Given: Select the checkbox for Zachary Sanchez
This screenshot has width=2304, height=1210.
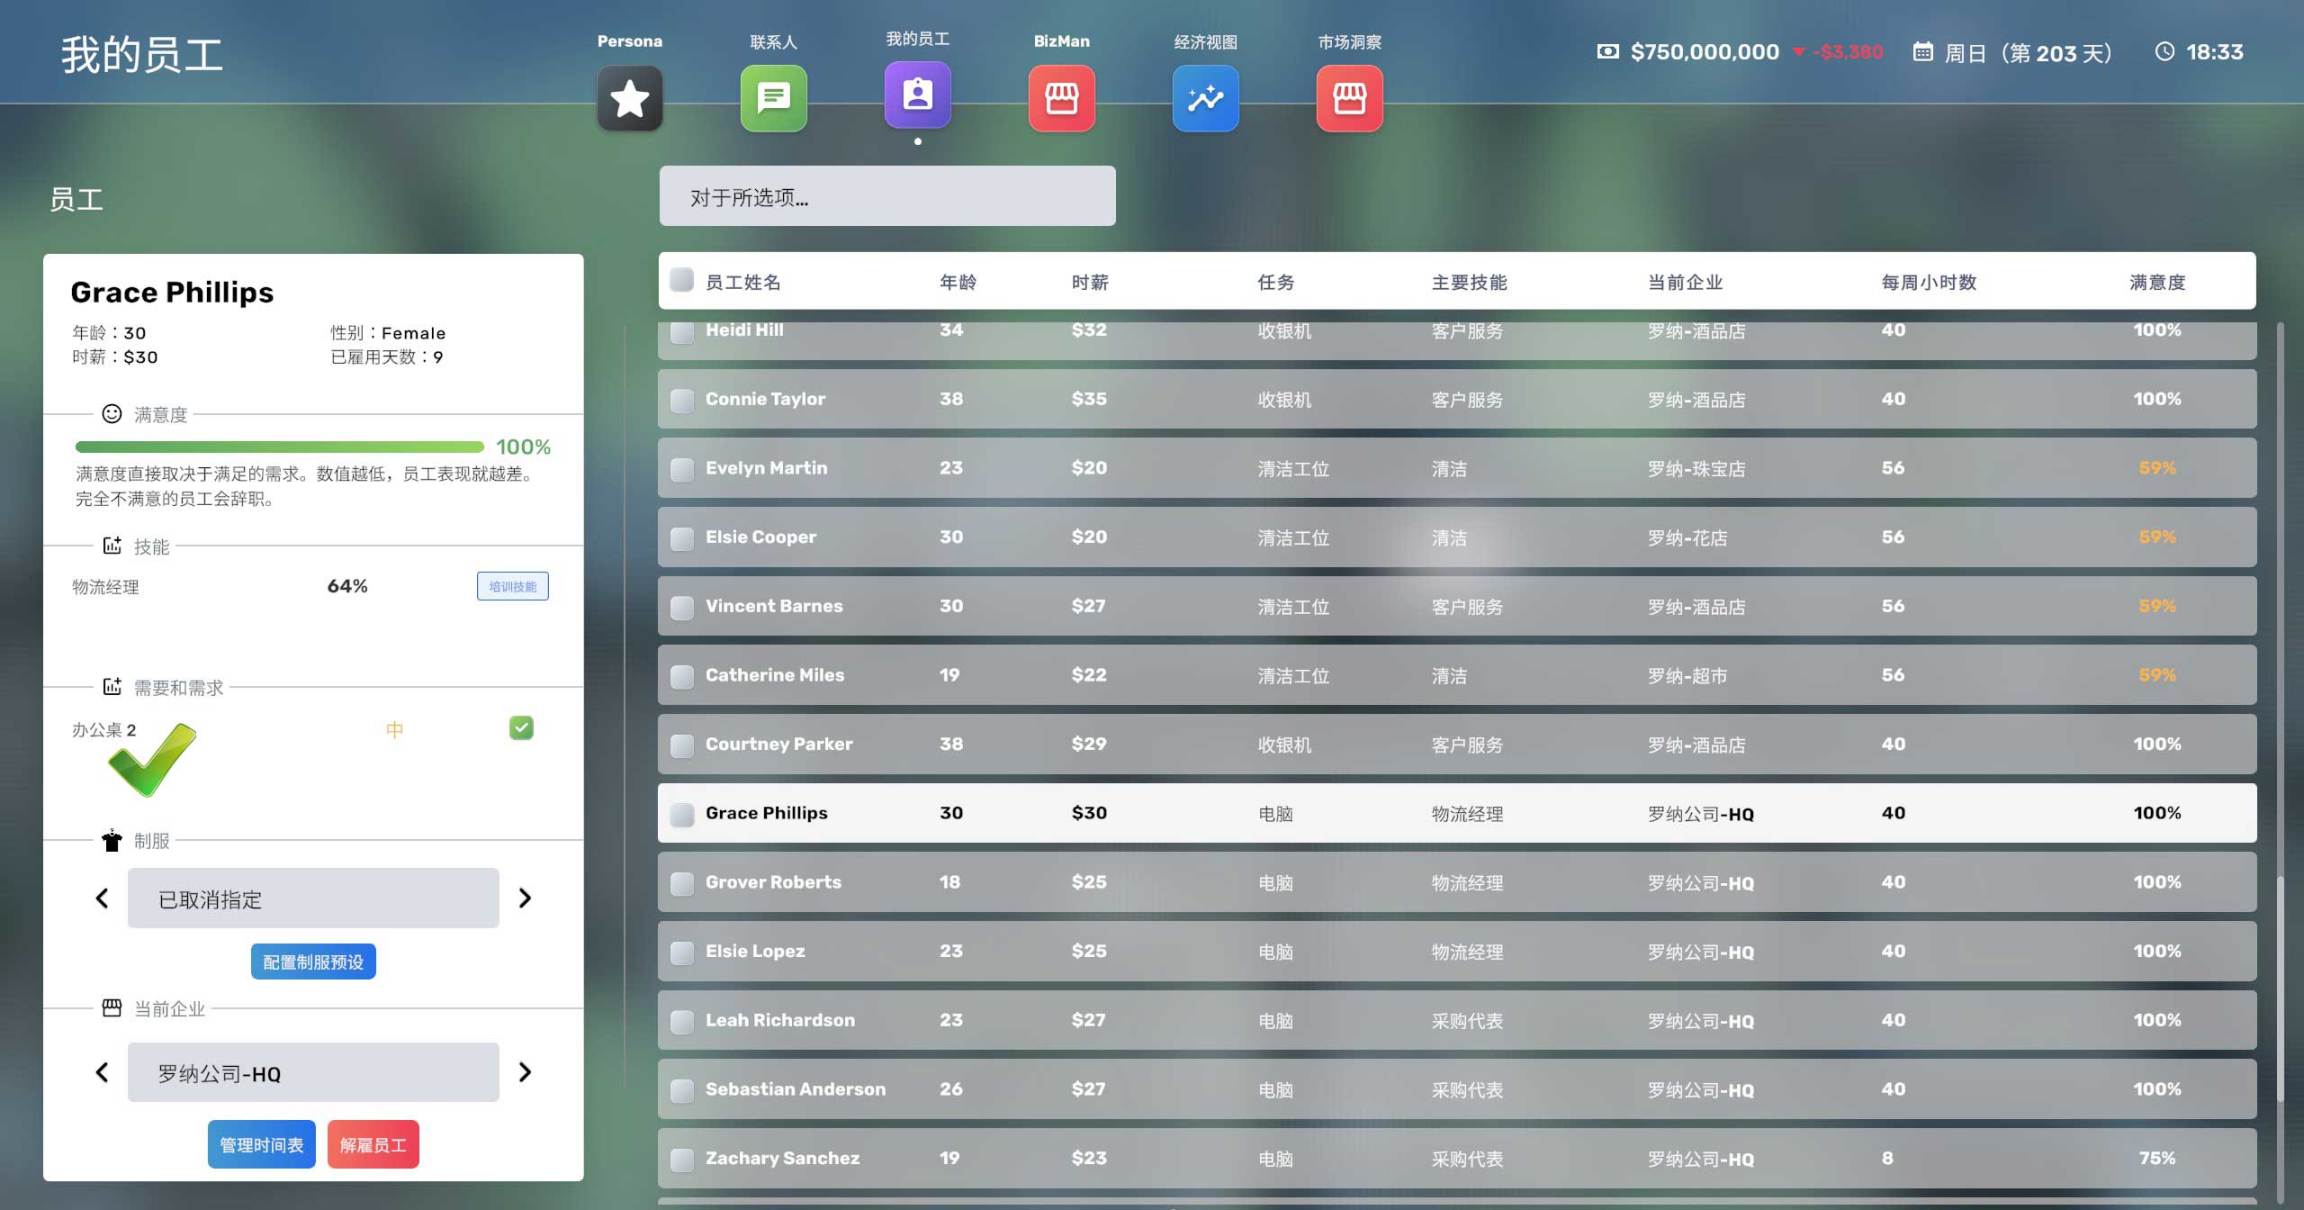Looking at the screenshot, I should (682, 1159).
